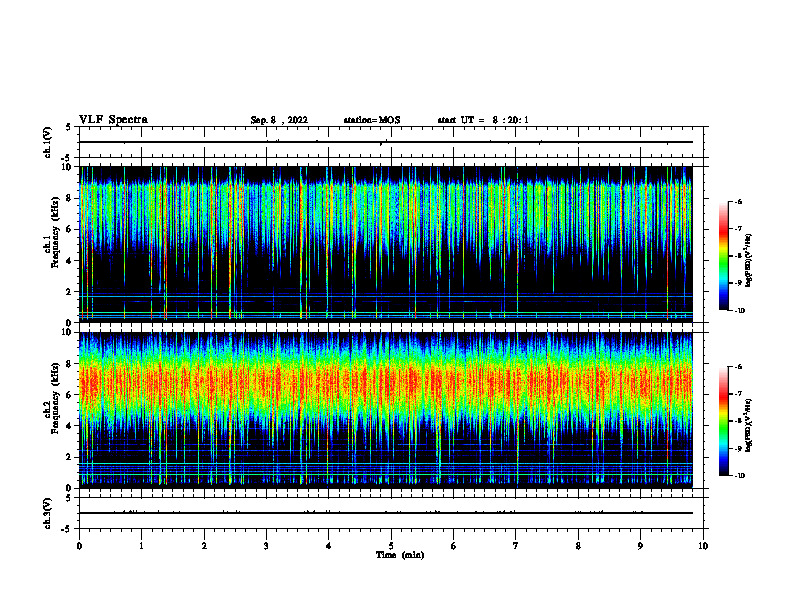Click the ch.1 spectrogram panel
This screenshot has width=792, height=612.
pyautogui.click(x=385, y=244)
